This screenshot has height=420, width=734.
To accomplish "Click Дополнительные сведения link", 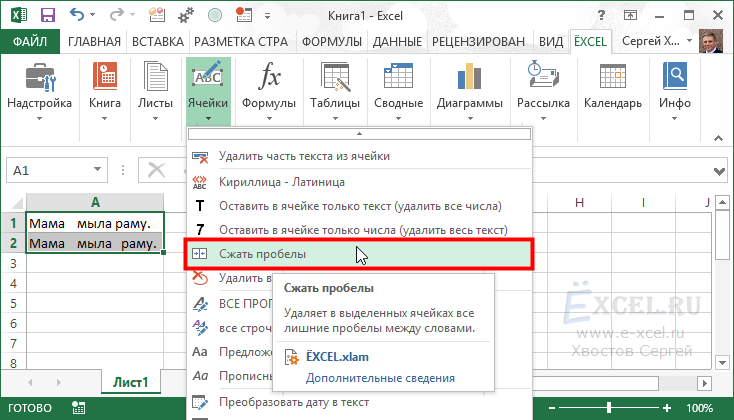I will click(x=380, y=378).
